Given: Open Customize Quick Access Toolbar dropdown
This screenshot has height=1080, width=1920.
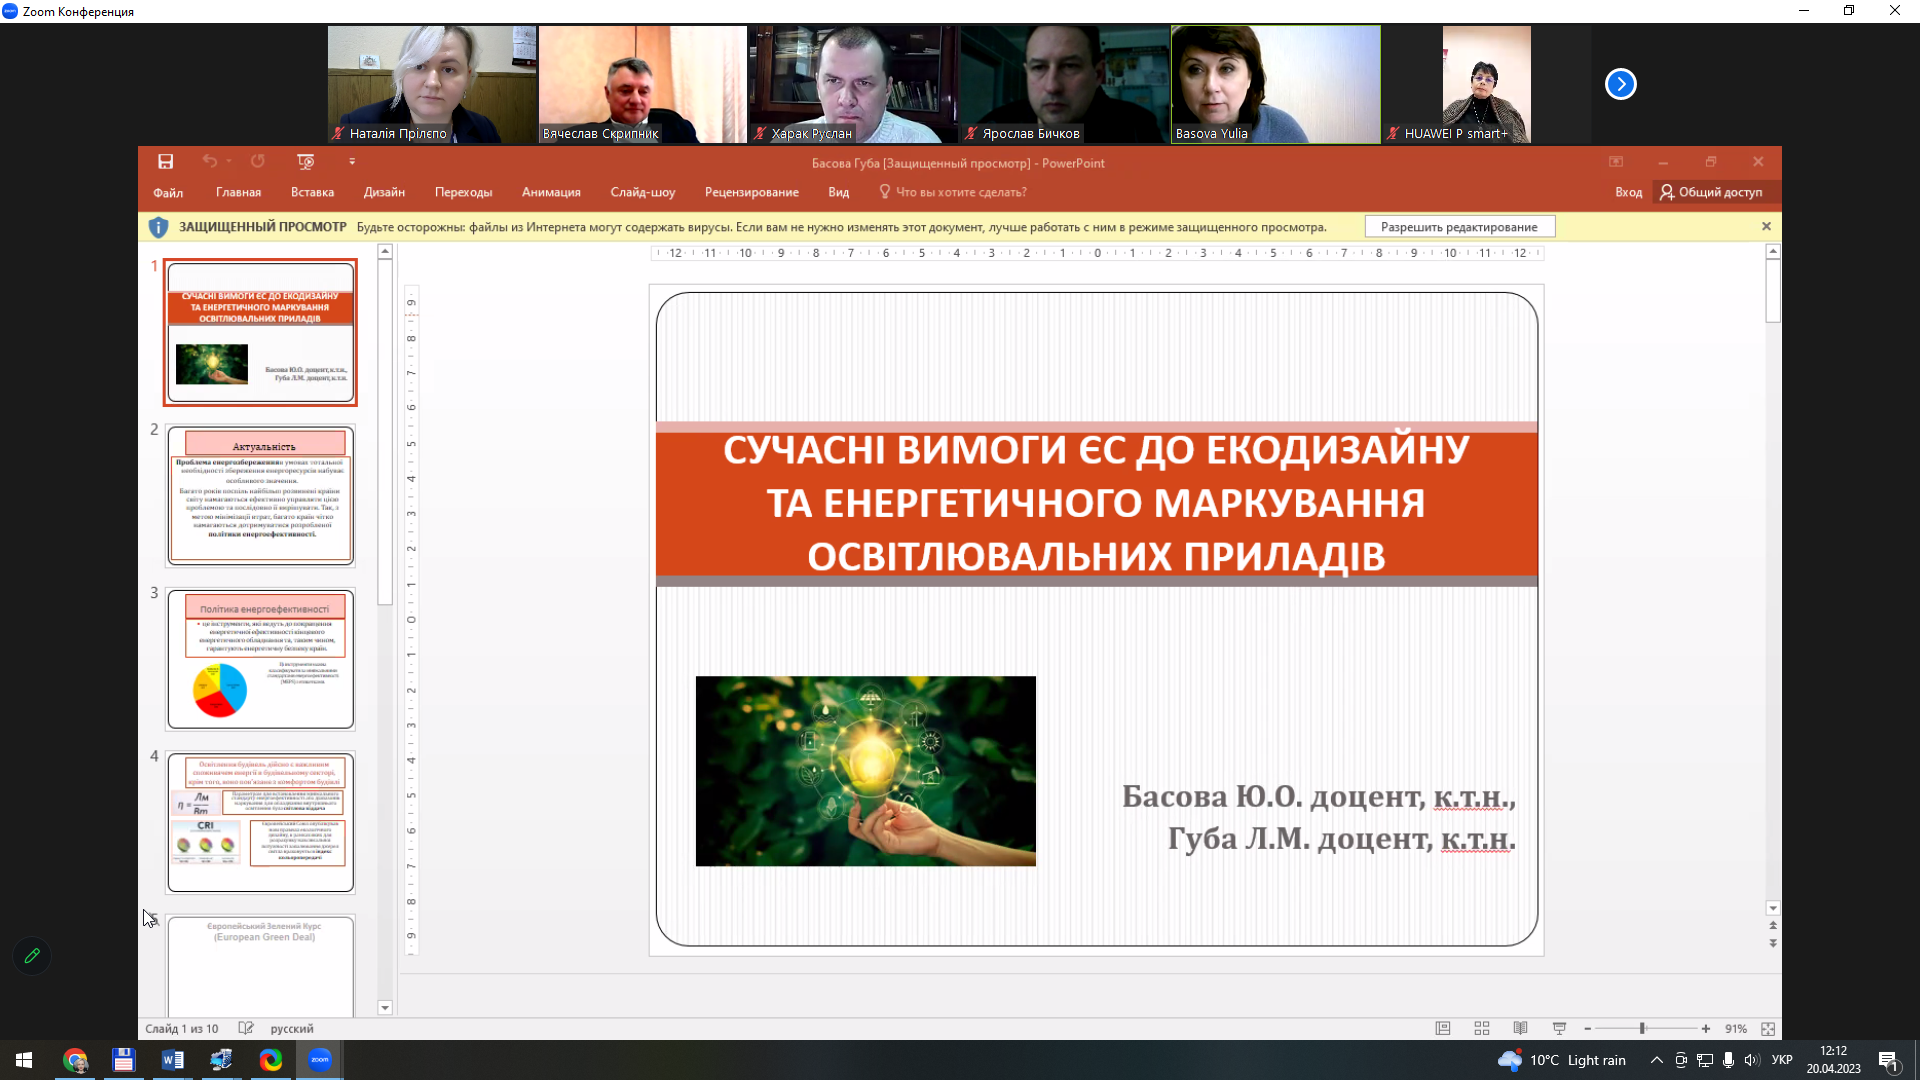Looking at the screenshot, I should (x=352, y=161).
